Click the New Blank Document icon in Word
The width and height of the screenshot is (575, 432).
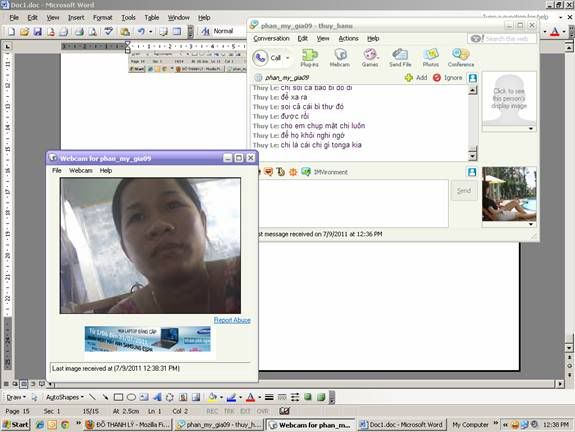(x=11, y=32)
